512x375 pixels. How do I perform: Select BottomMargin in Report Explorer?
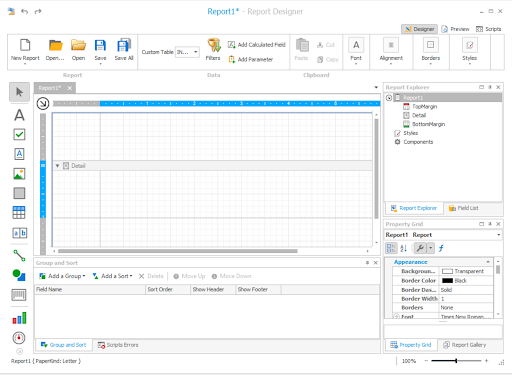pyautogui.click(x=424, y=124)
